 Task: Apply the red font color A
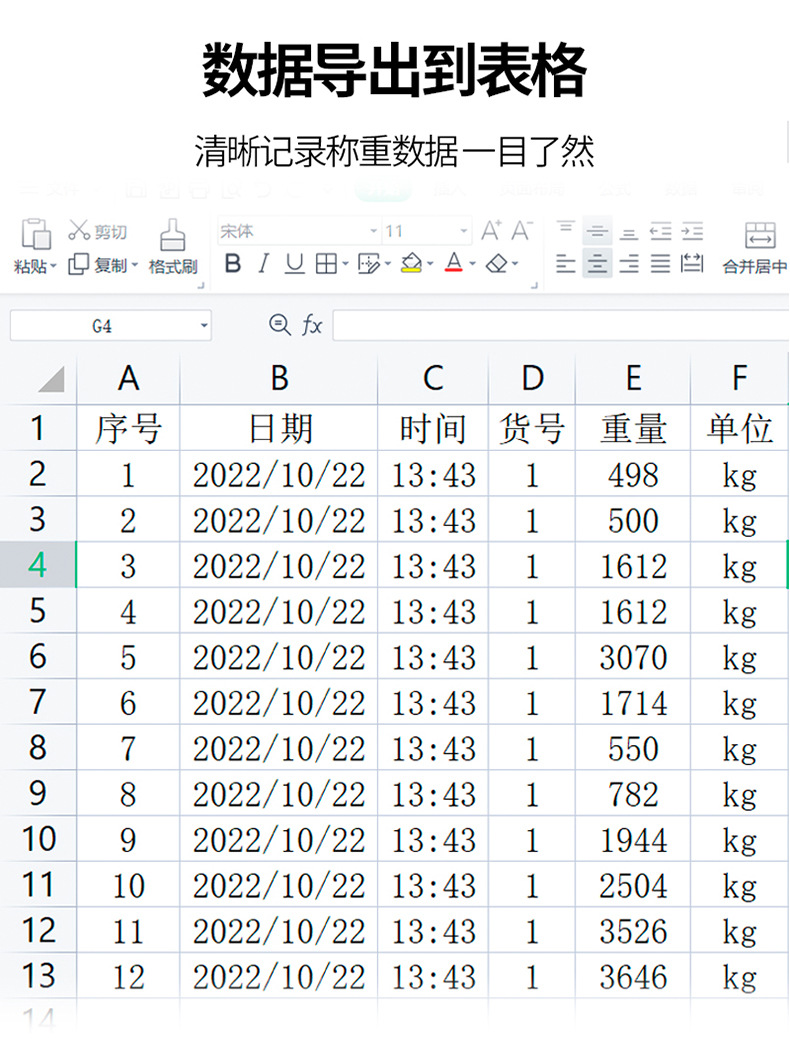click(454, 263)
